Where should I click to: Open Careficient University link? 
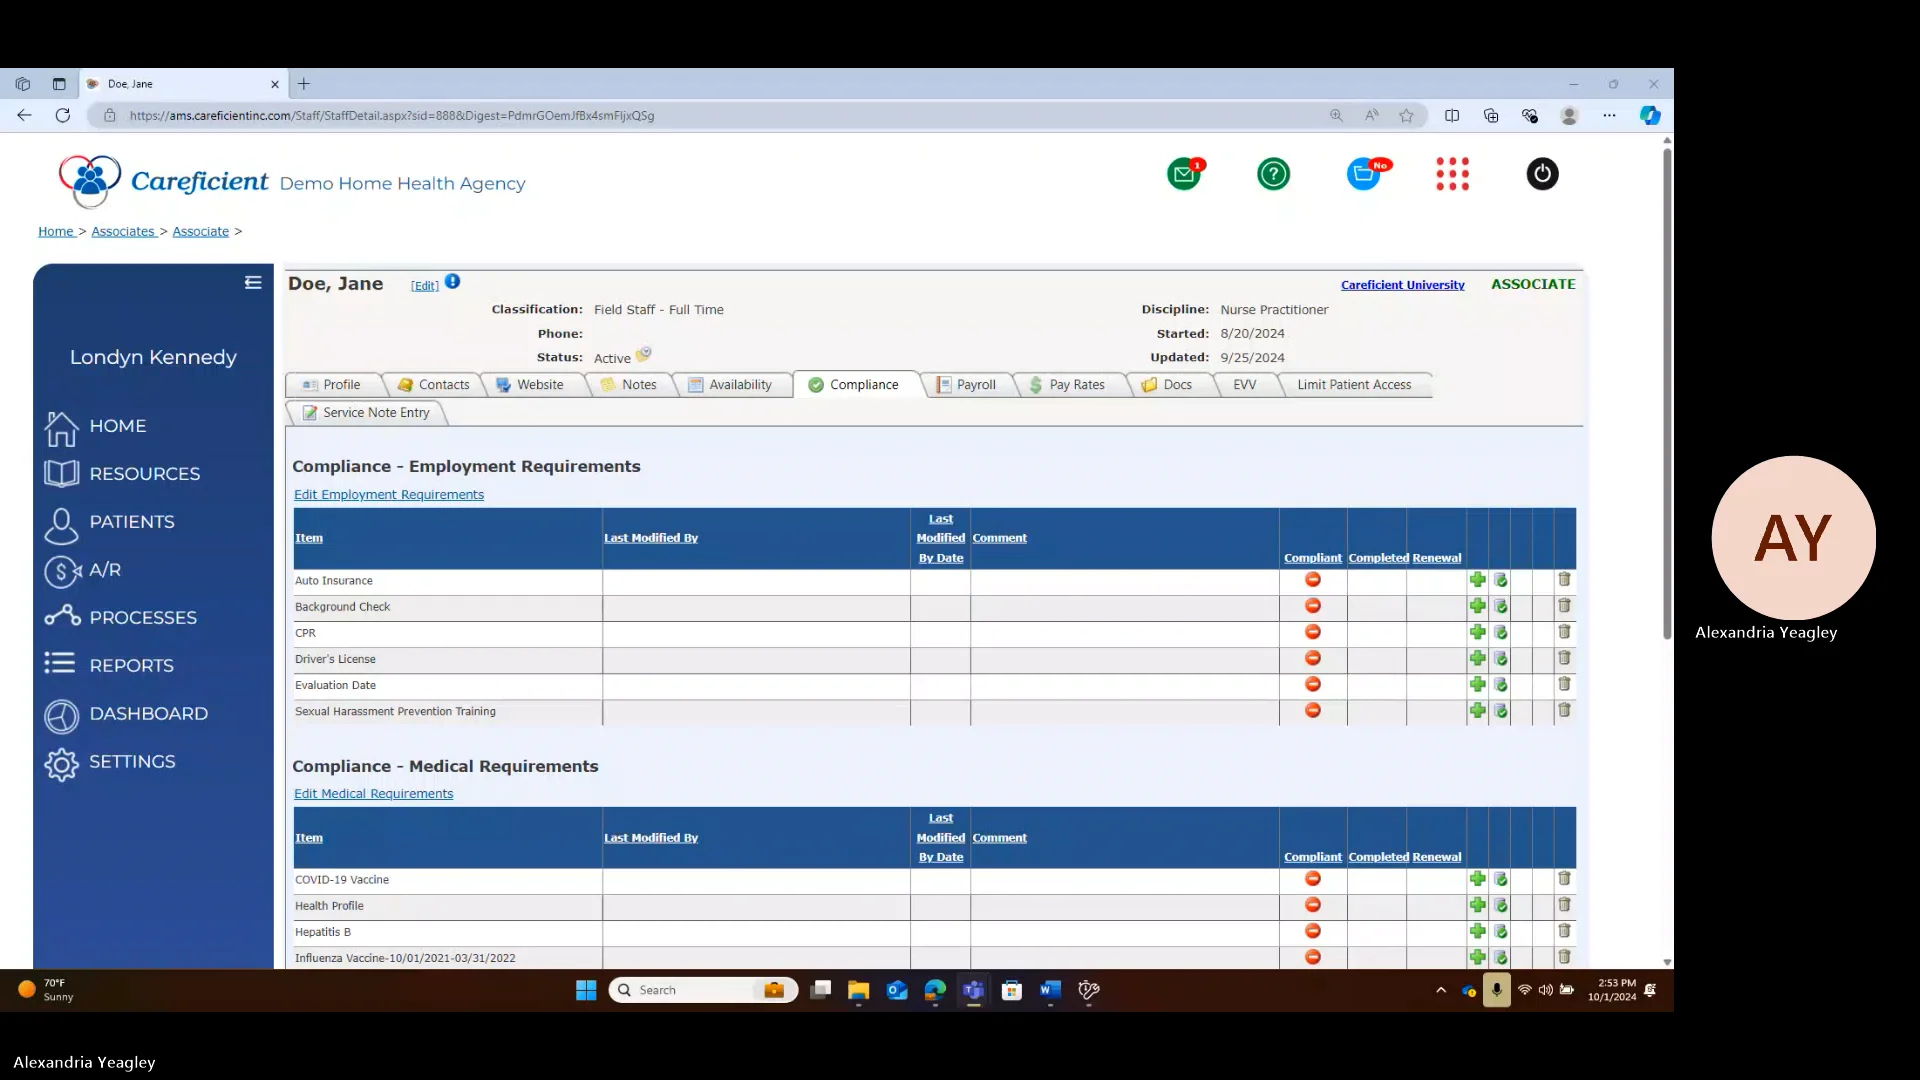pos(1403,285)
